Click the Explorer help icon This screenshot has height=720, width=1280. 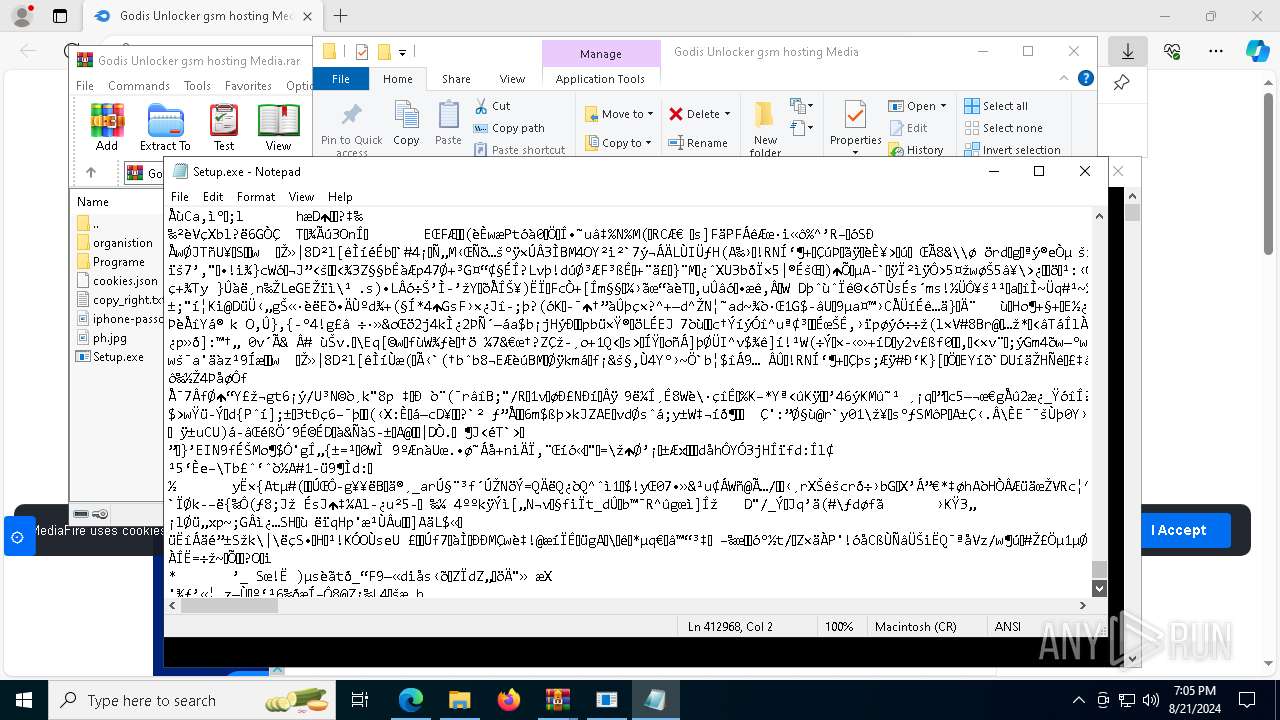[1086, 79]
